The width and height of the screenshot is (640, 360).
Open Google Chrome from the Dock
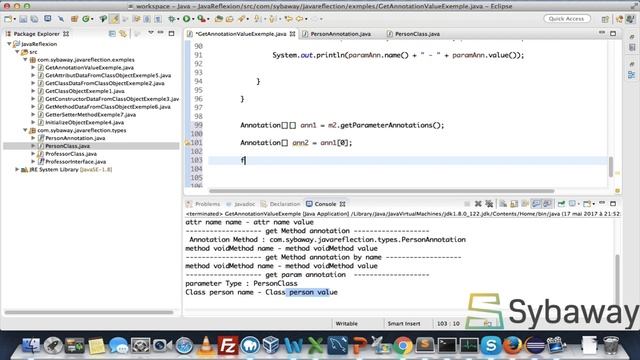point(403,346)
